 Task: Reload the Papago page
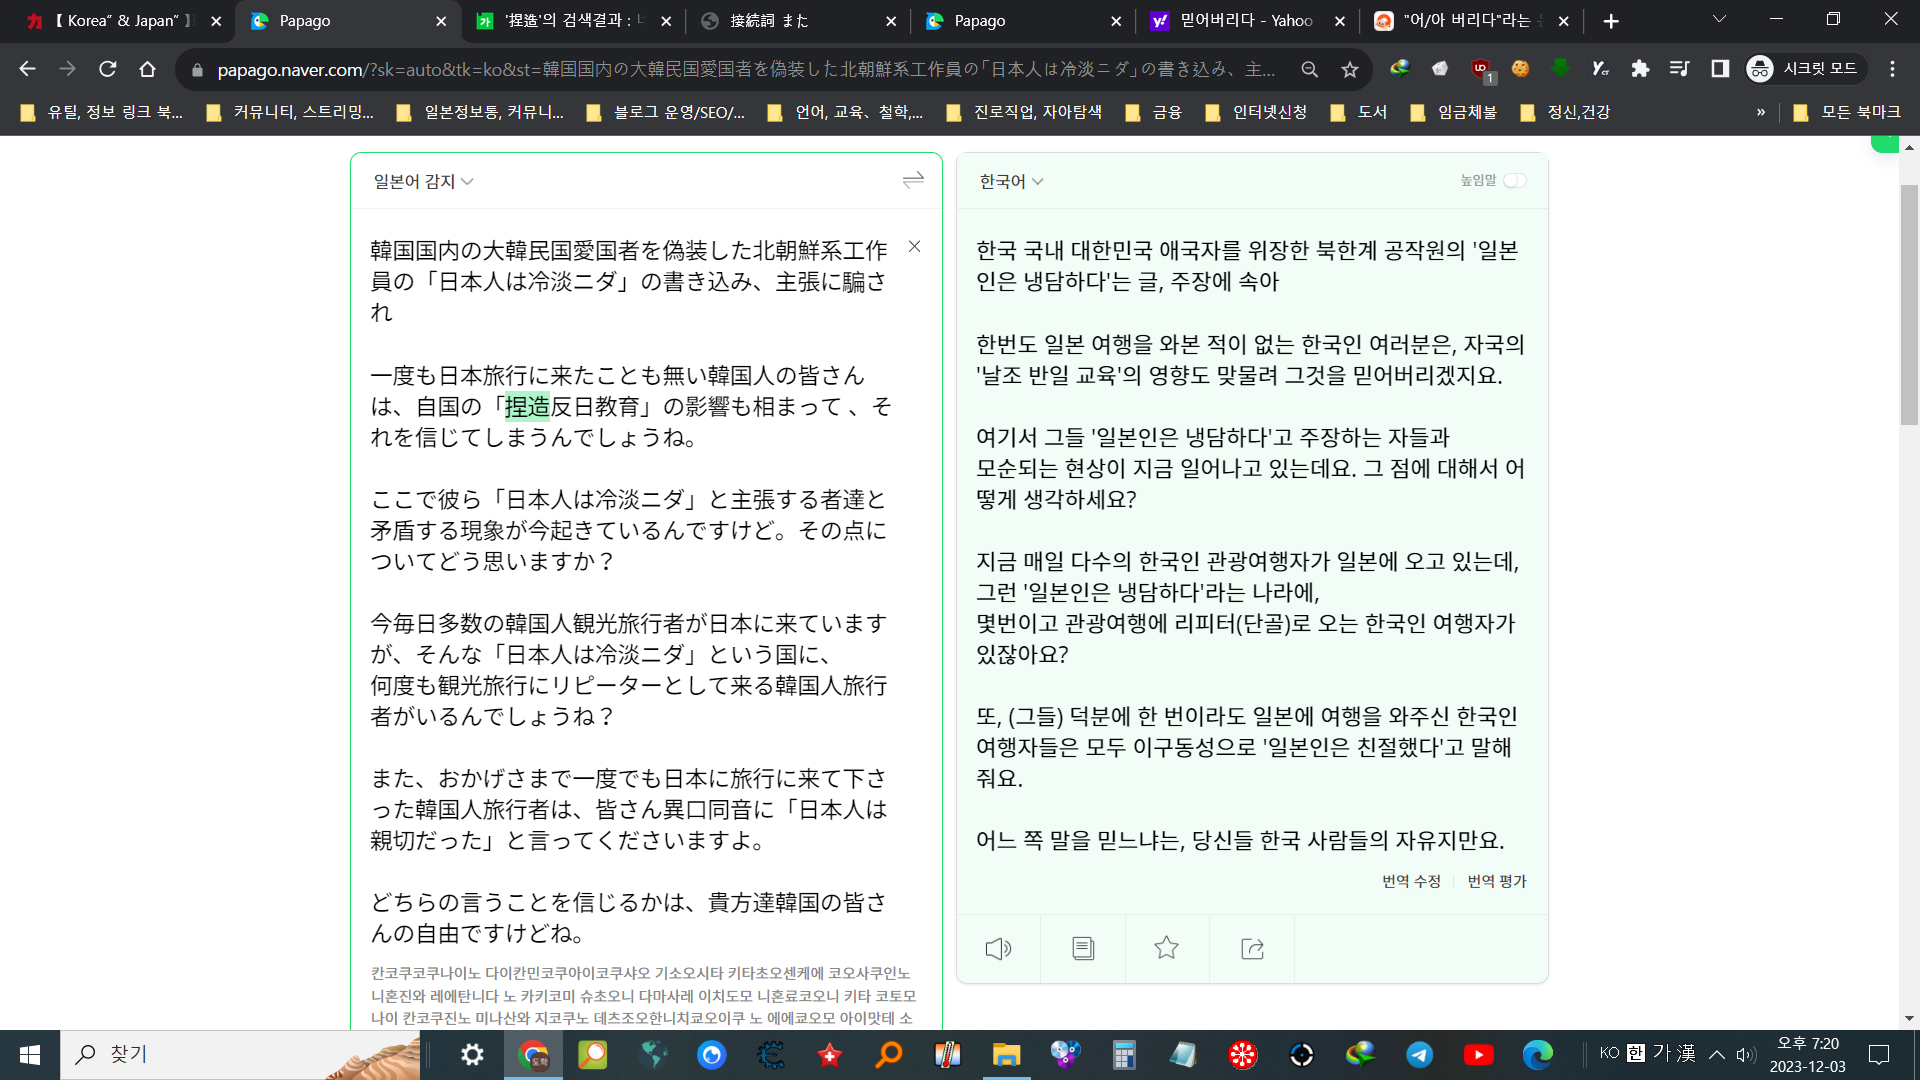[x=108, y=69]
